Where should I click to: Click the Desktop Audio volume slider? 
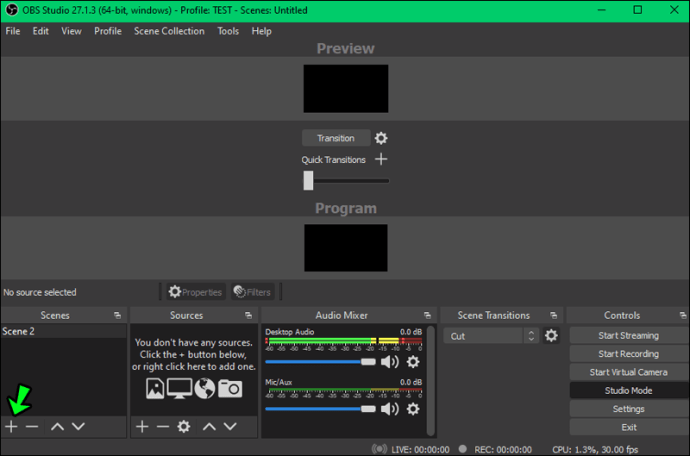tap(320, 362)
